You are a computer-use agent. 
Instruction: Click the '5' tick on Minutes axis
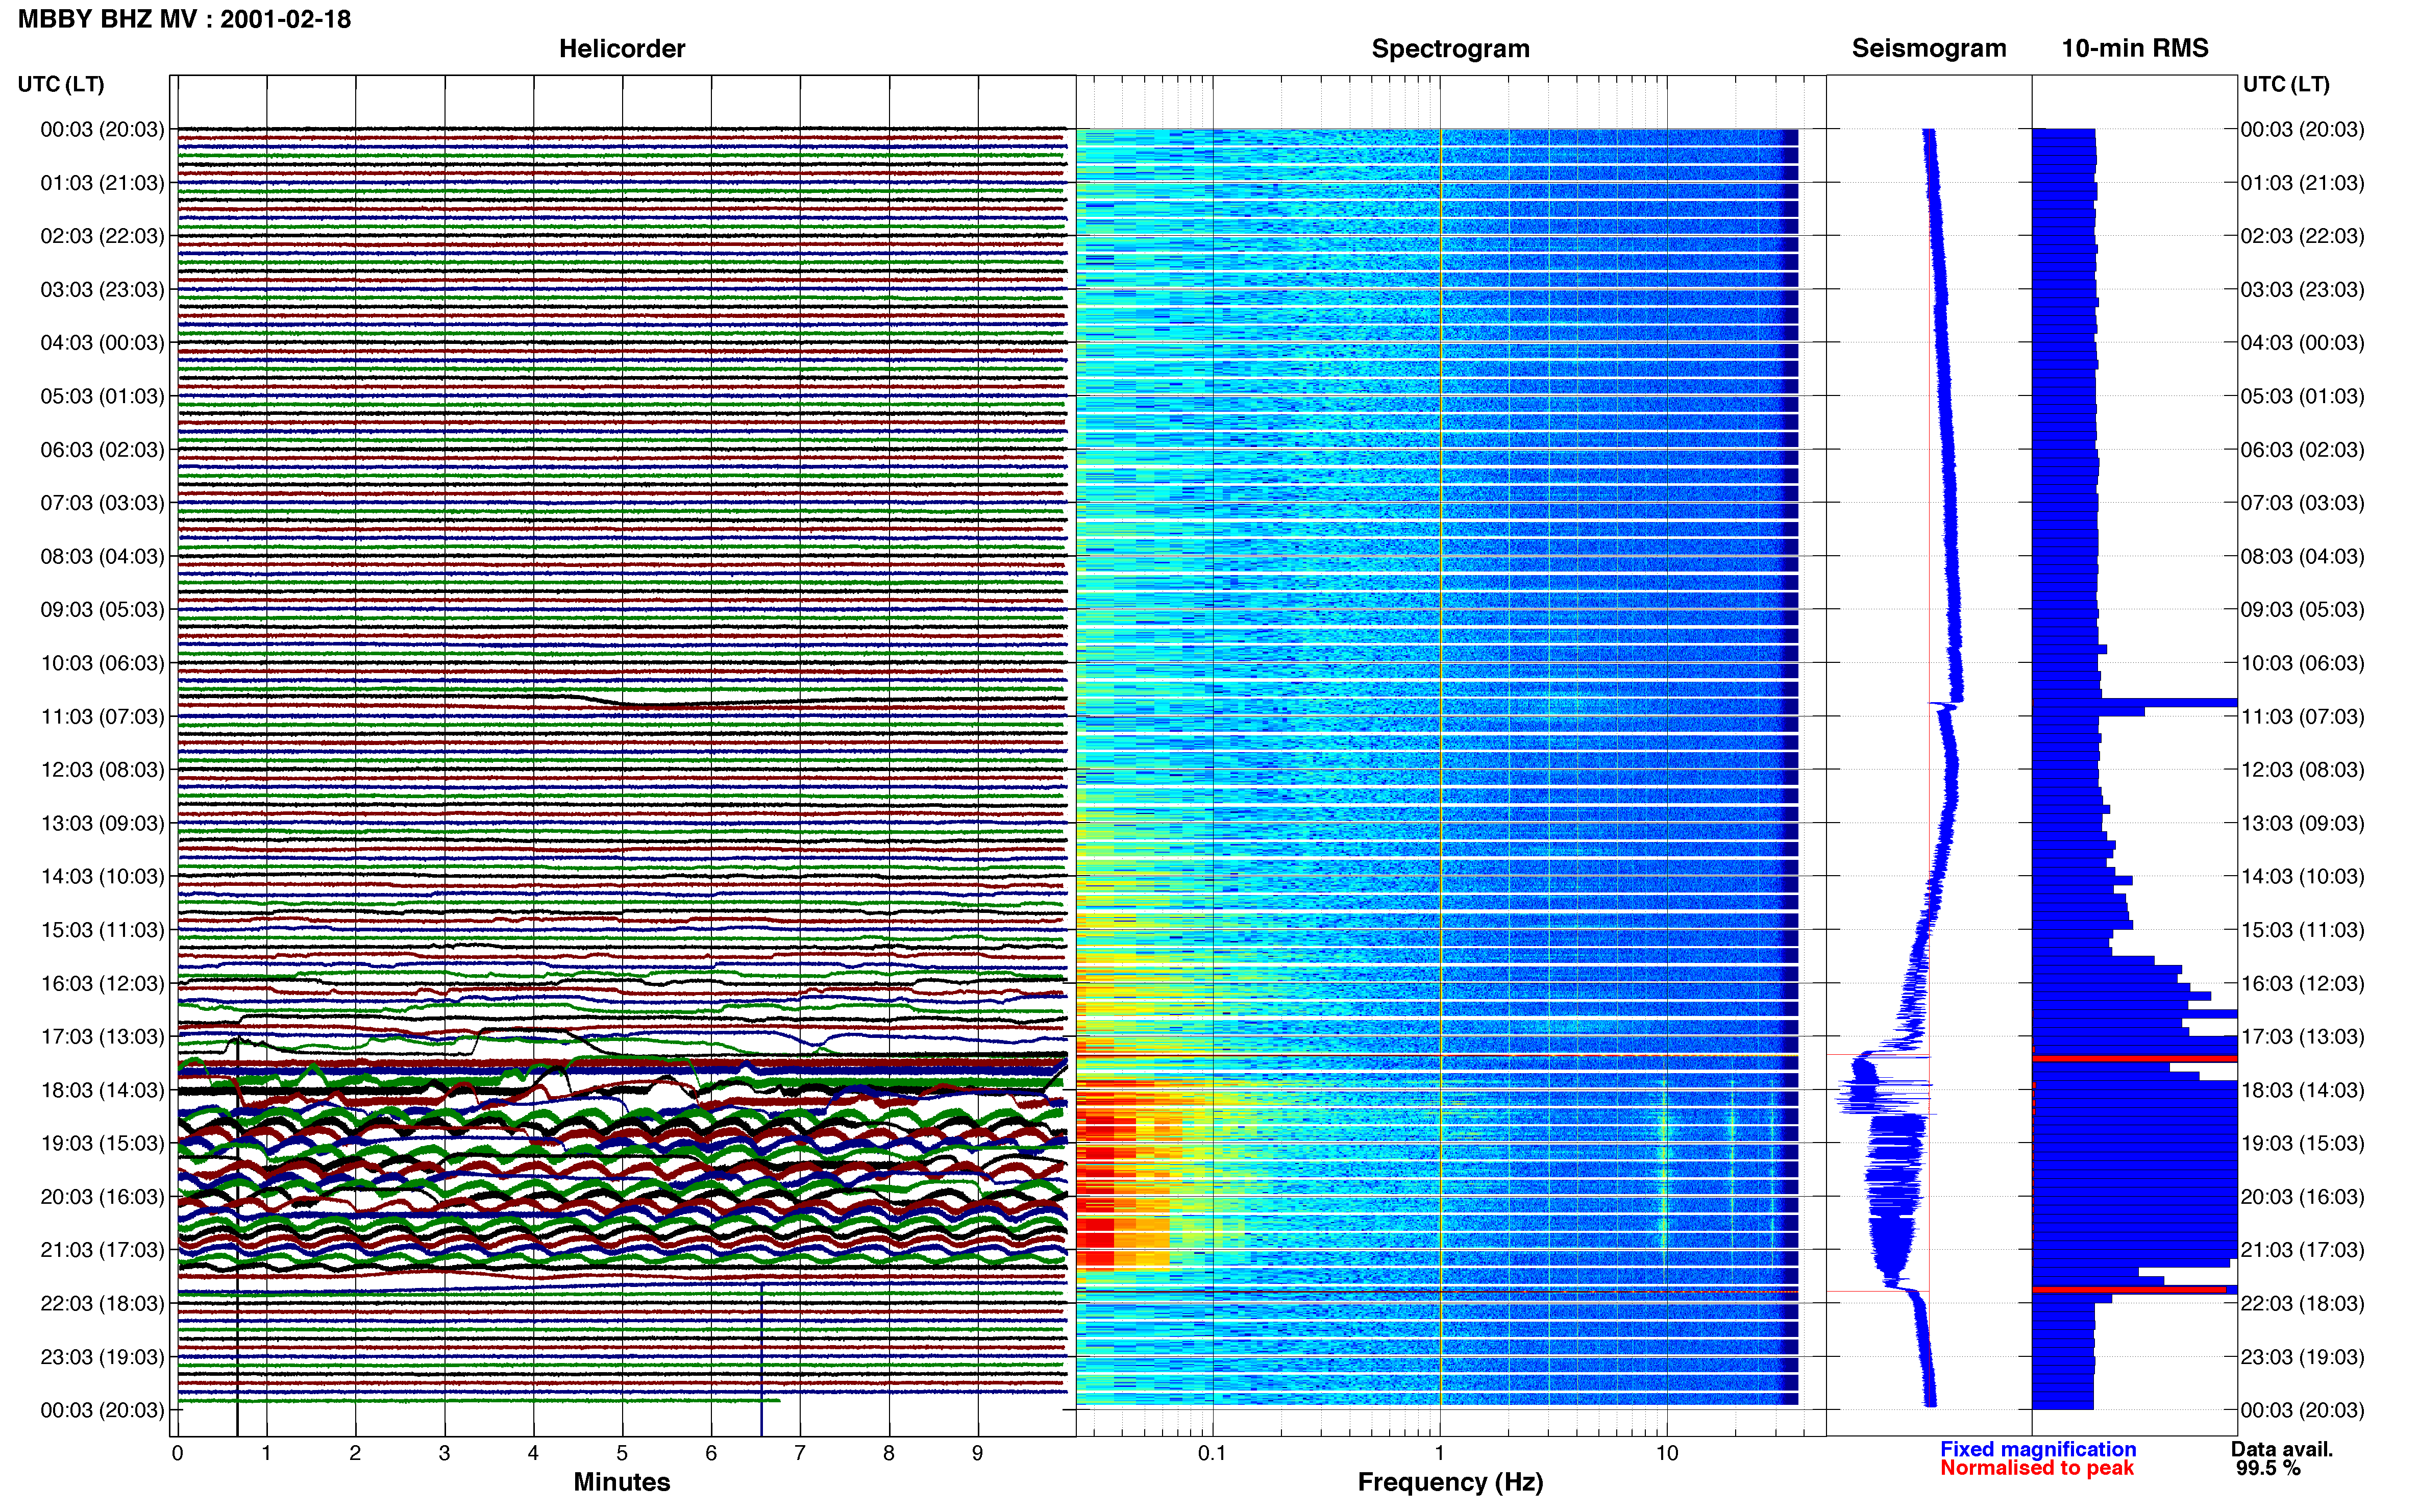622,1454
